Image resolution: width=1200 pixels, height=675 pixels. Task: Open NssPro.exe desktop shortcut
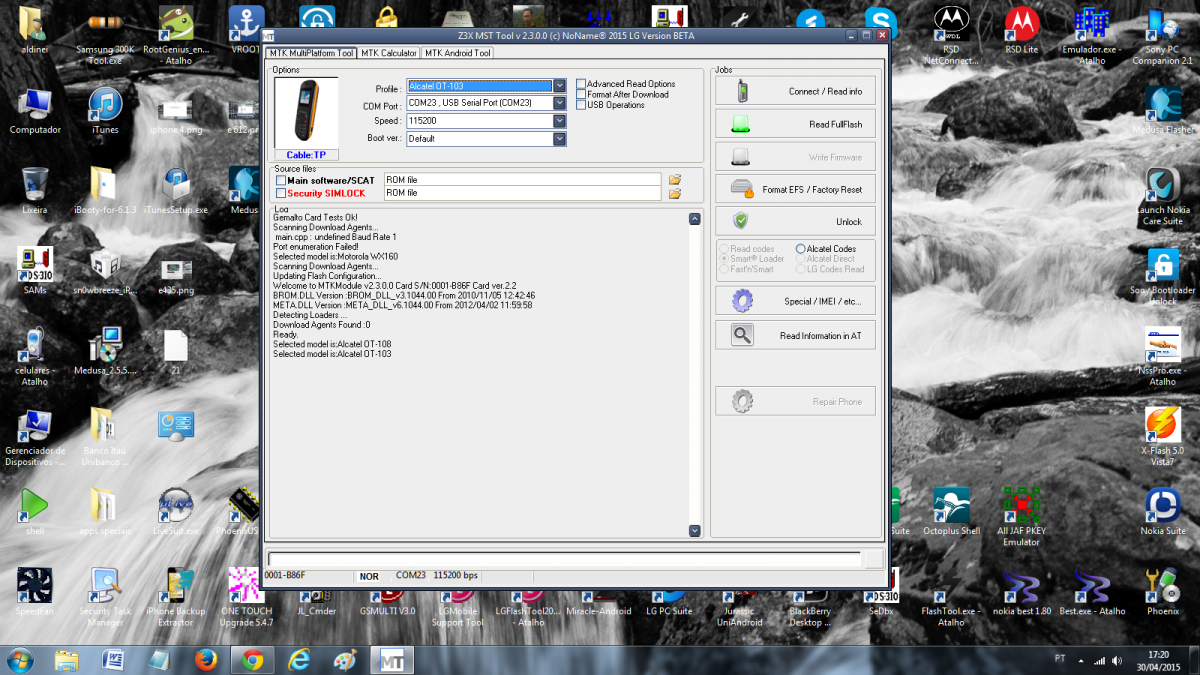tap(1163, 357)
